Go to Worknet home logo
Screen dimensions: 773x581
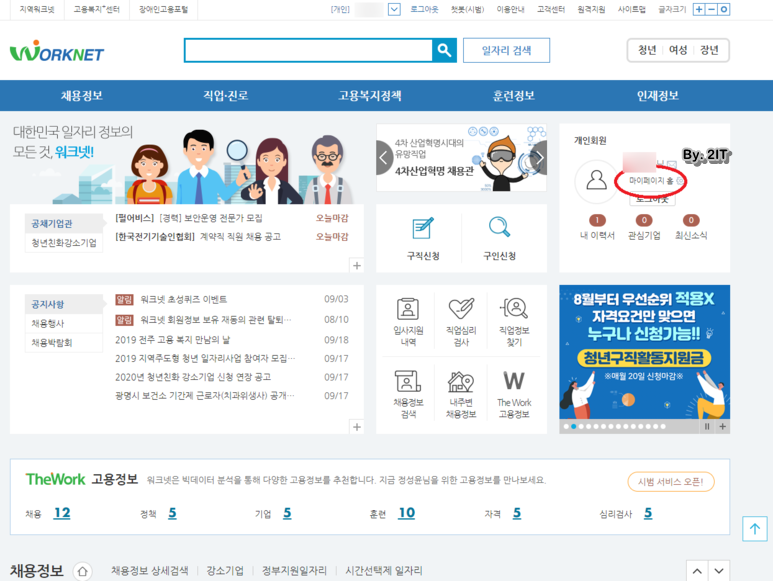point(57,51)
